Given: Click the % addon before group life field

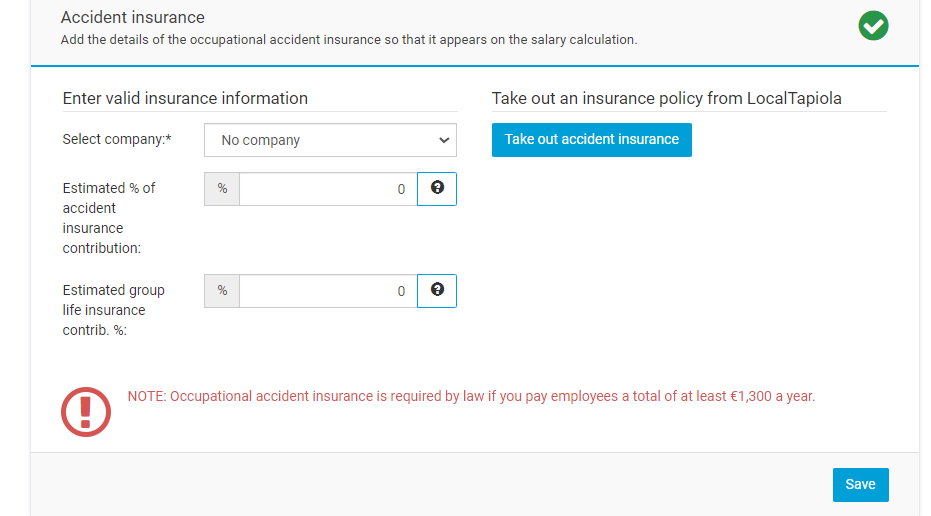Looking at the screenshot, I should coord(222,291).
